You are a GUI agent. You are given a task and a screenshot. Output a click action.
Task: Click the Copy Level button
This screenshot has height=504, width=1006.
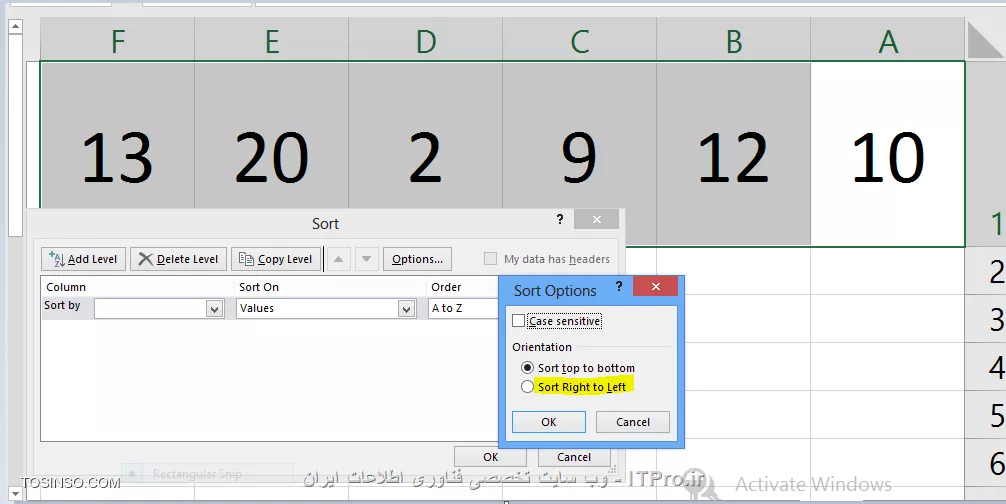pyautogui.click(x=276, y=259)
